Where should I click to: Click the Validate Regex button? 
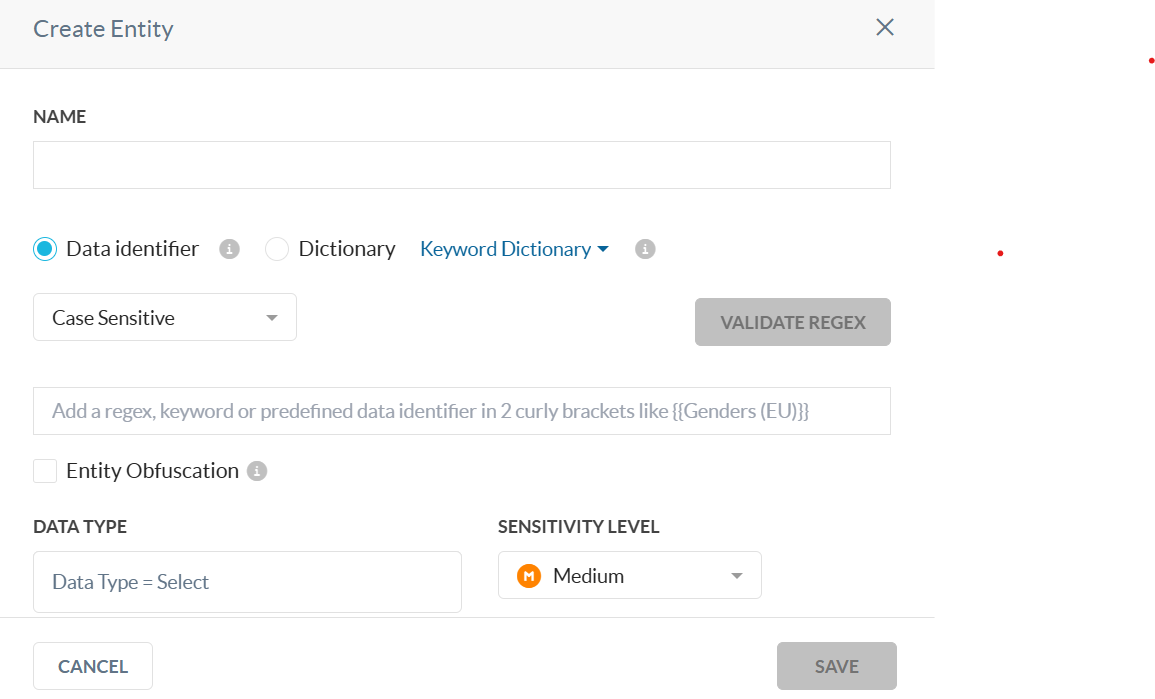pyautogui.click(x=793, y=322)
